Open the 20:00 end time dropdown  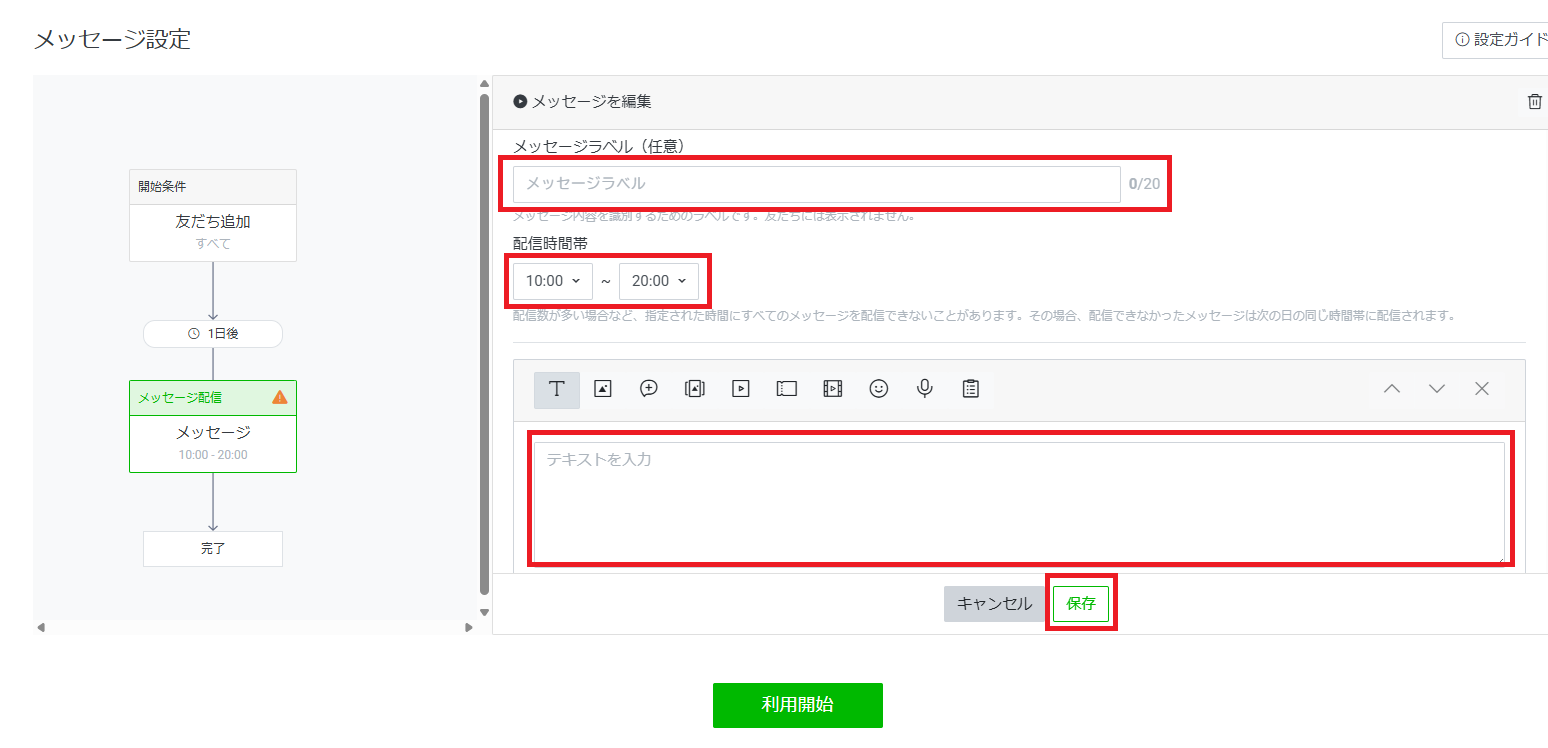click(659, 281)
